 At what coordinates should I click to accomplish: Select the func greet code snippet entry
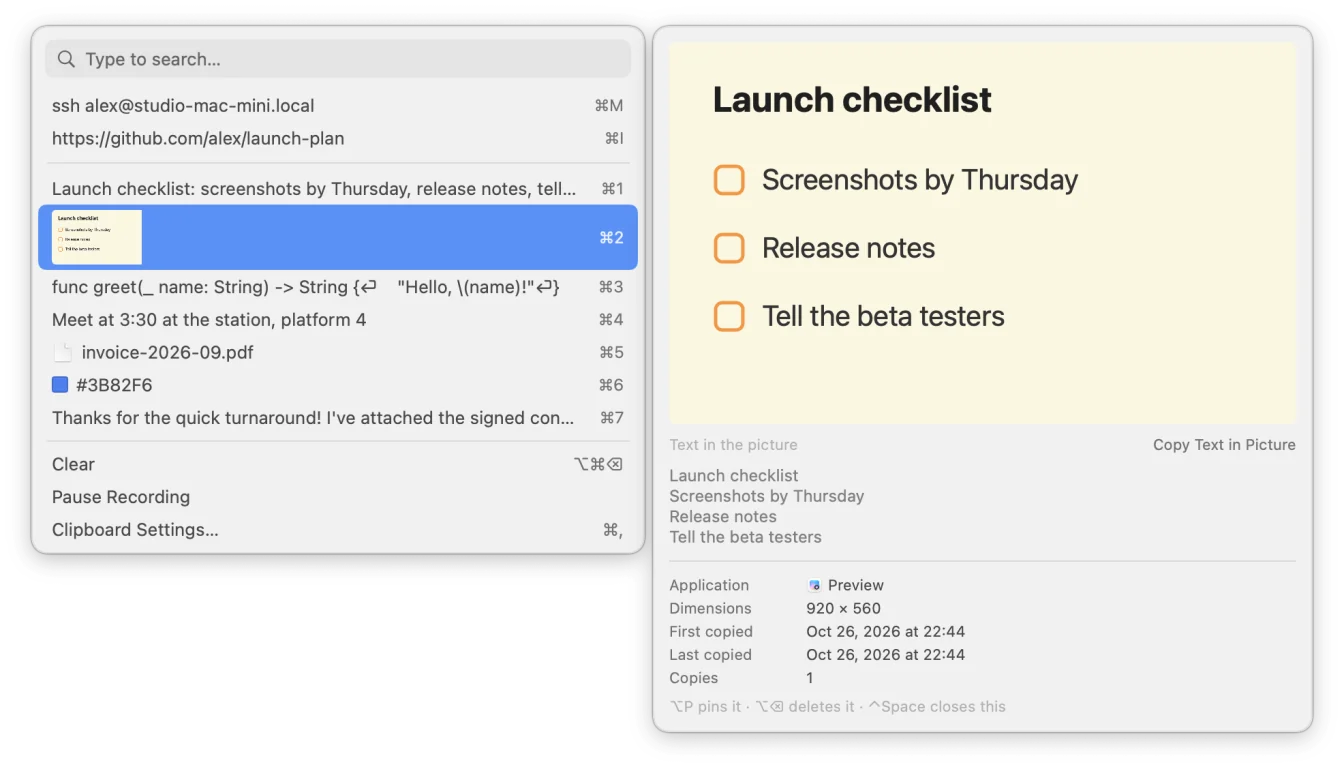coord(338,287)
